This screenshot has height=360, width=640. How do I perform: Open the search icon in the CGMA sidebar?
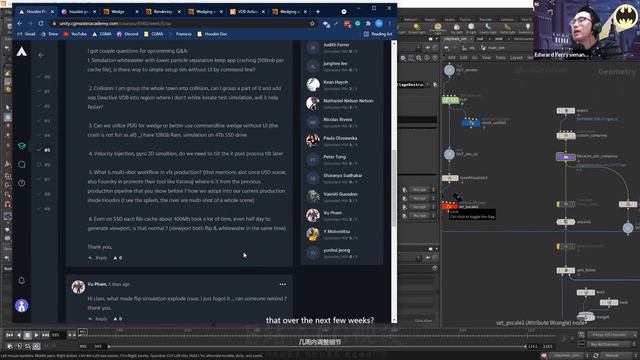tap(22, 164)
